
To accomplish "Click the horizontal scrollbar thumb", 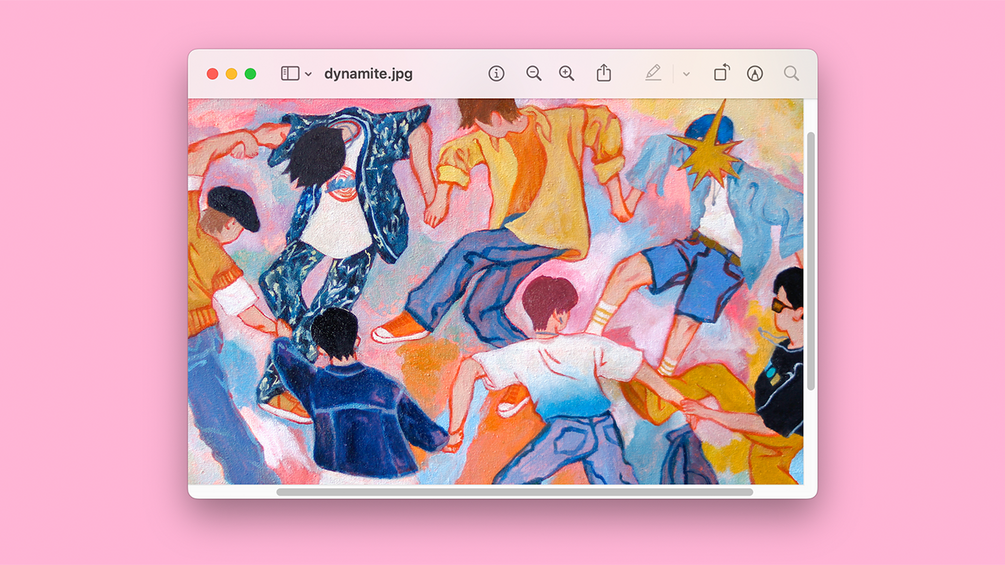I will point(515,492).
